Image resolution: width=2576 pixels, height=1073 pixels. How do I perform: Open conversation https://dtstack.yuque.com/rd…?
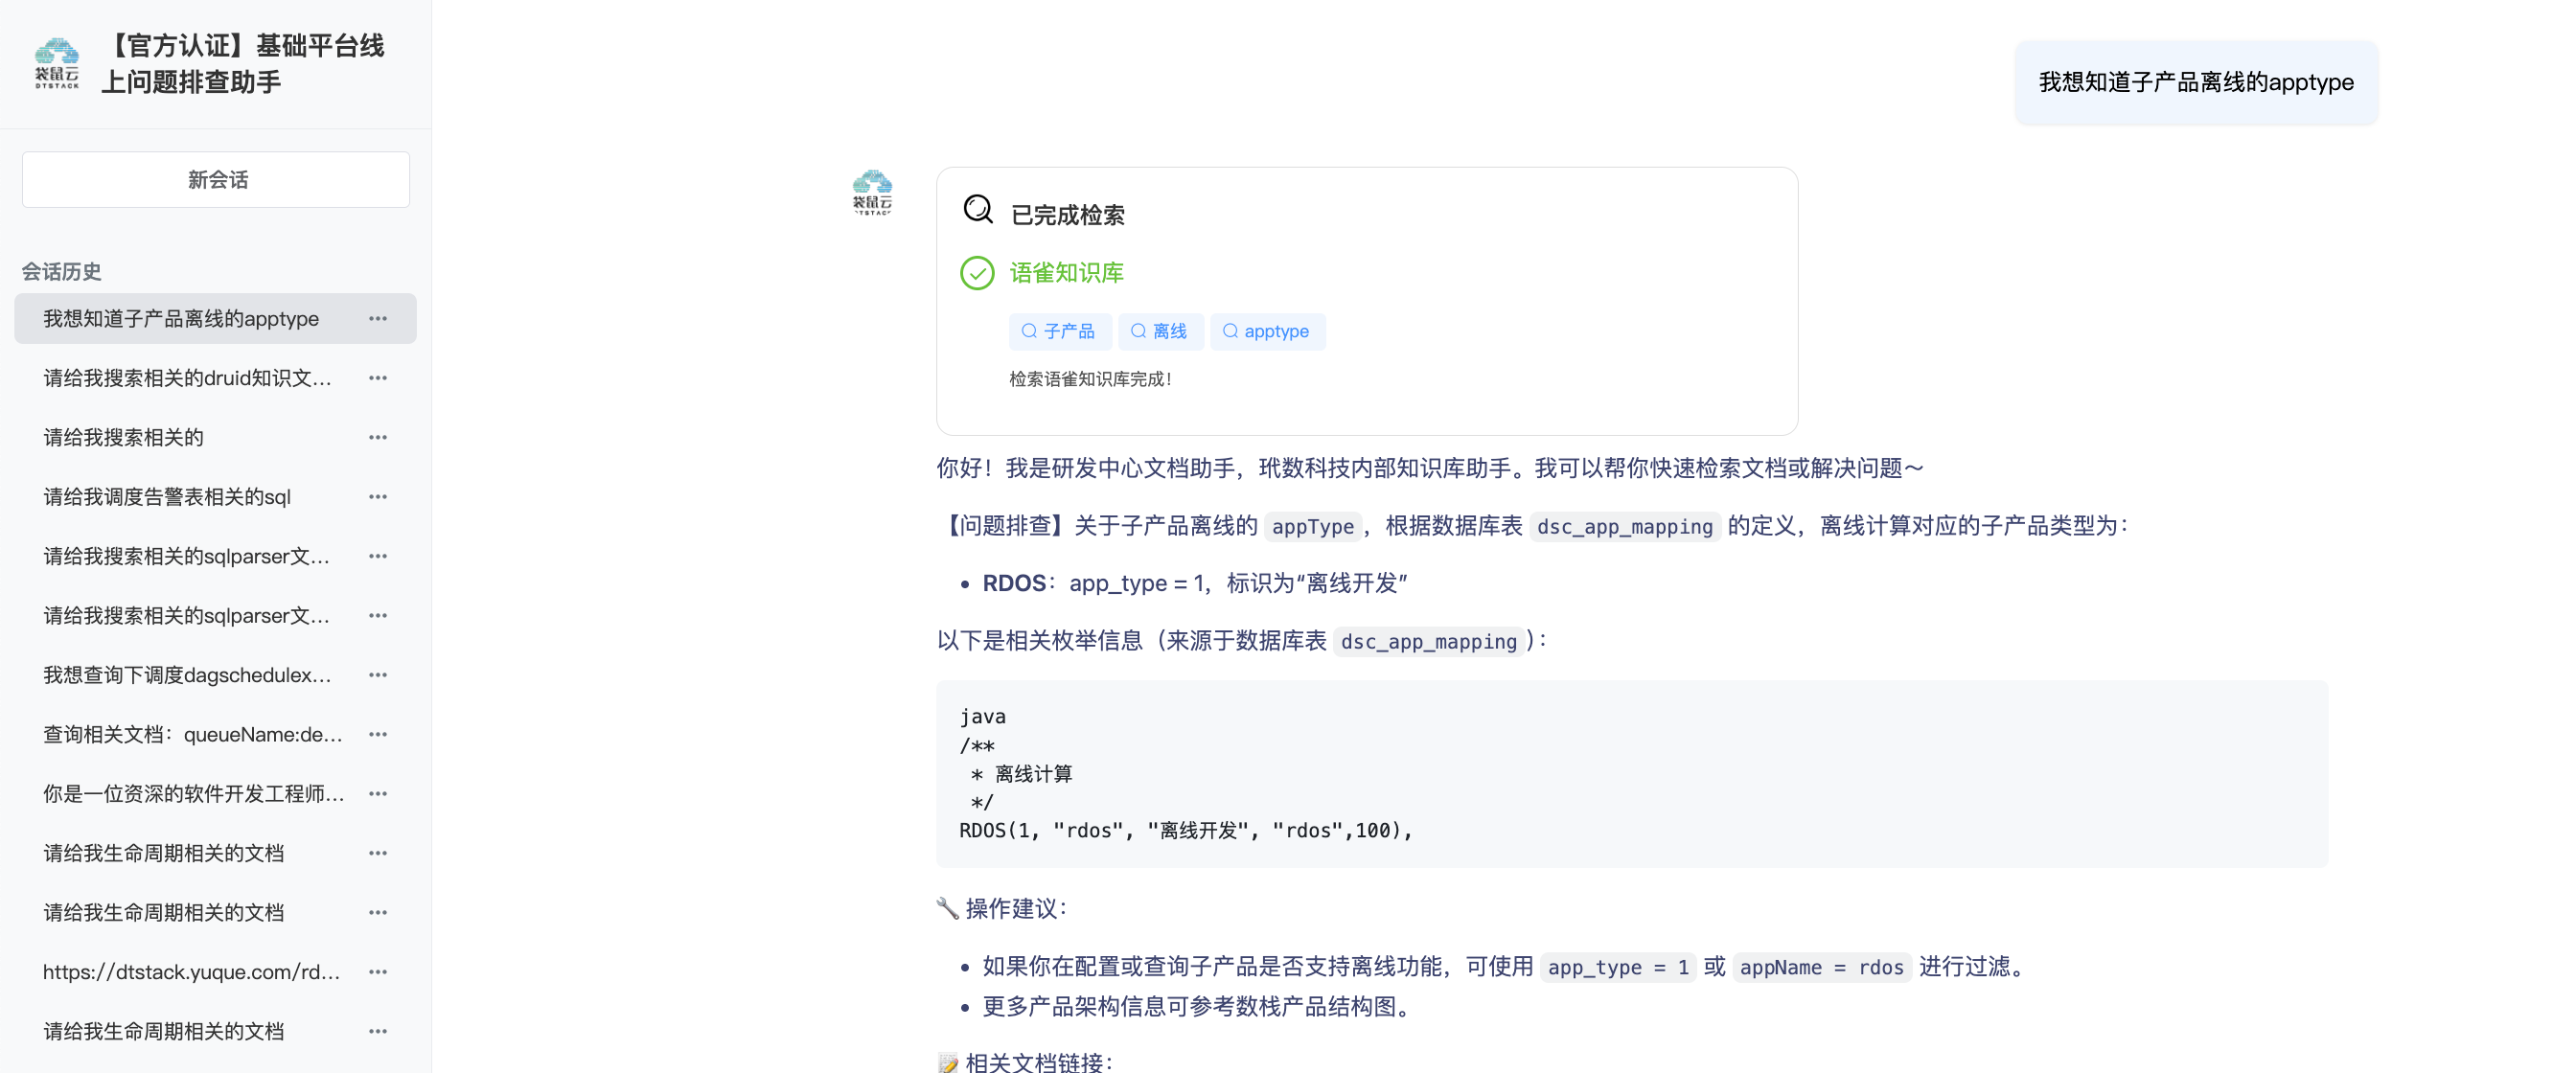215,972
